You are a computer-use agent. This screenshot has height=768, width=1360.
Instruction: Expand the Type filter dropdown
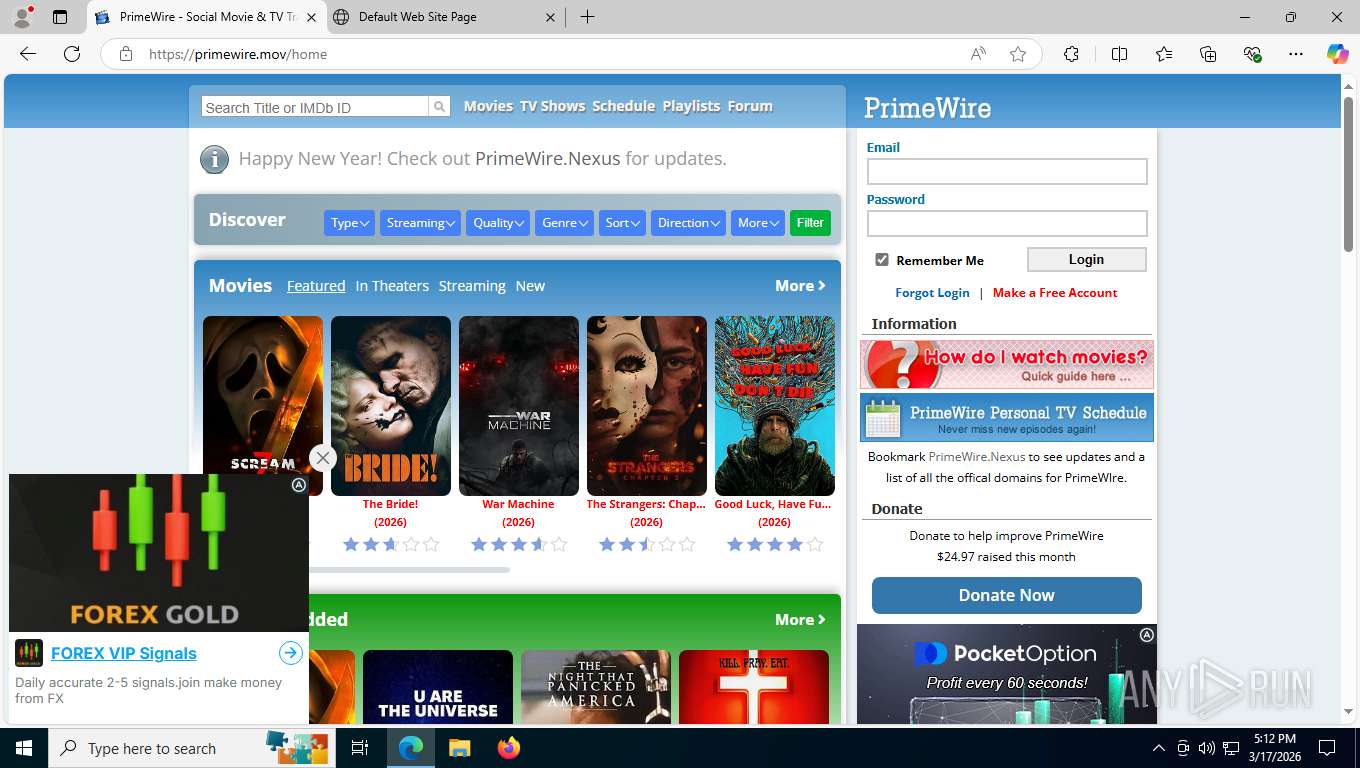tap(349, 223)
